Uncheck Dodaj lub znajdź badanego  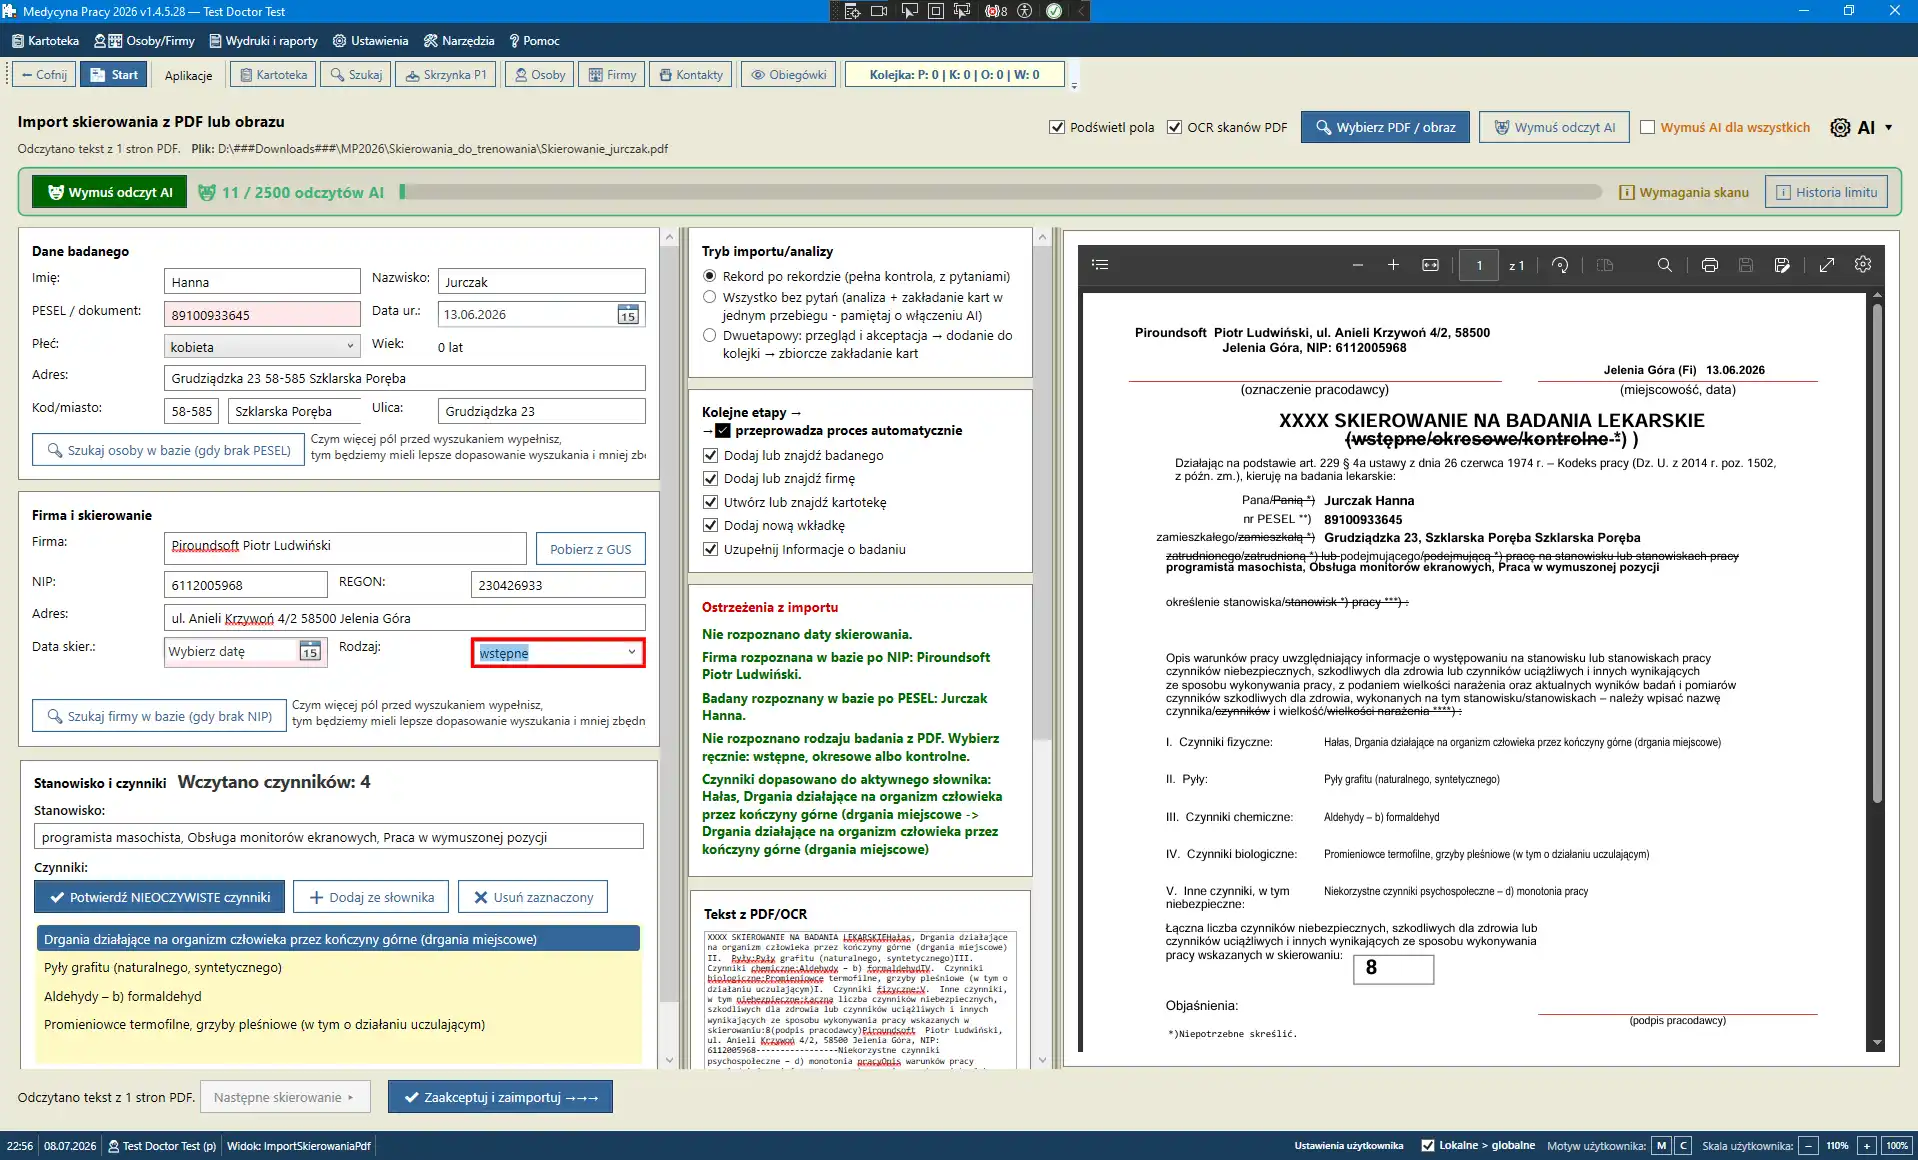point(711,455)
